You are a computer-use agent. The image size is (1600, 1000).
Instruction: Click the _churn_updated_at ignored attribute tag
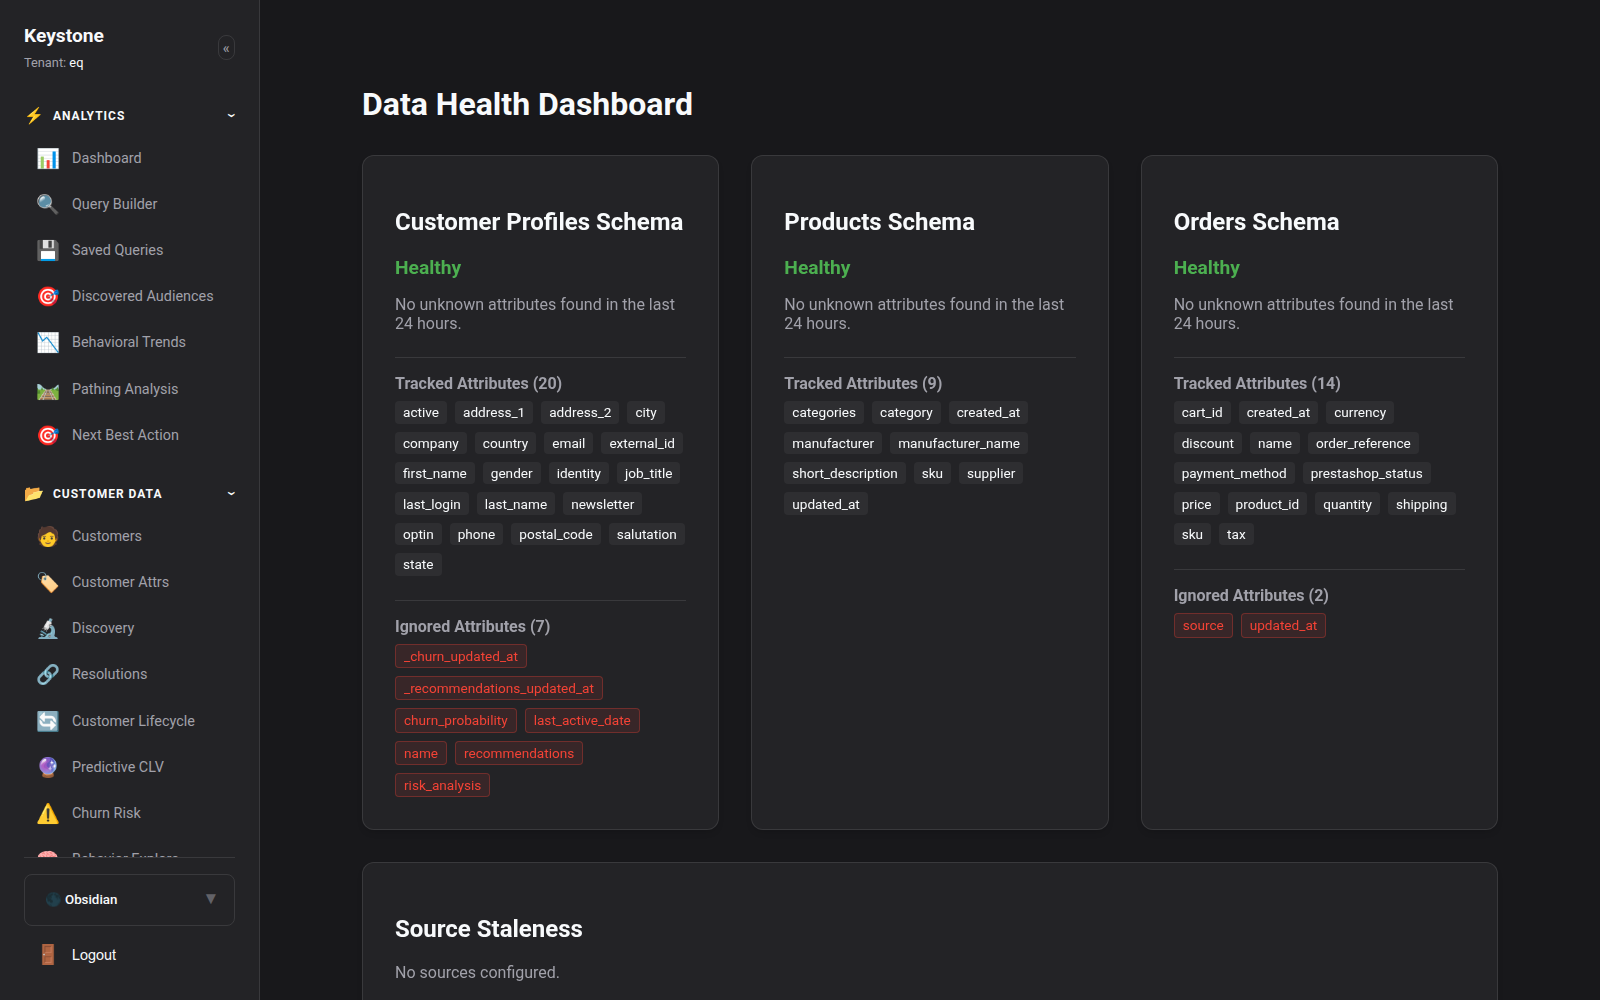coord(461,656)
